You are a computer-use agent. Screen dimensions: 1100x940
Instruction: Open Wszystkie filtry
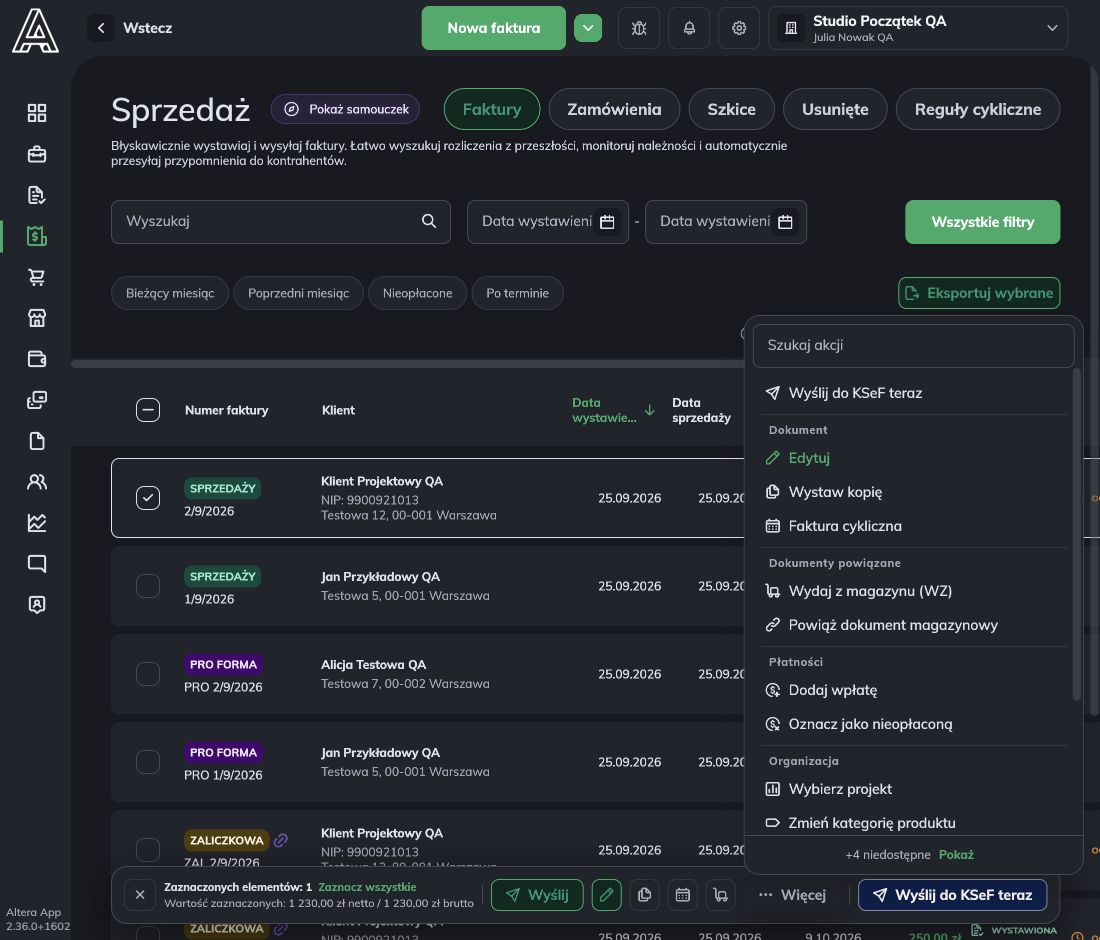pos(982,222)
